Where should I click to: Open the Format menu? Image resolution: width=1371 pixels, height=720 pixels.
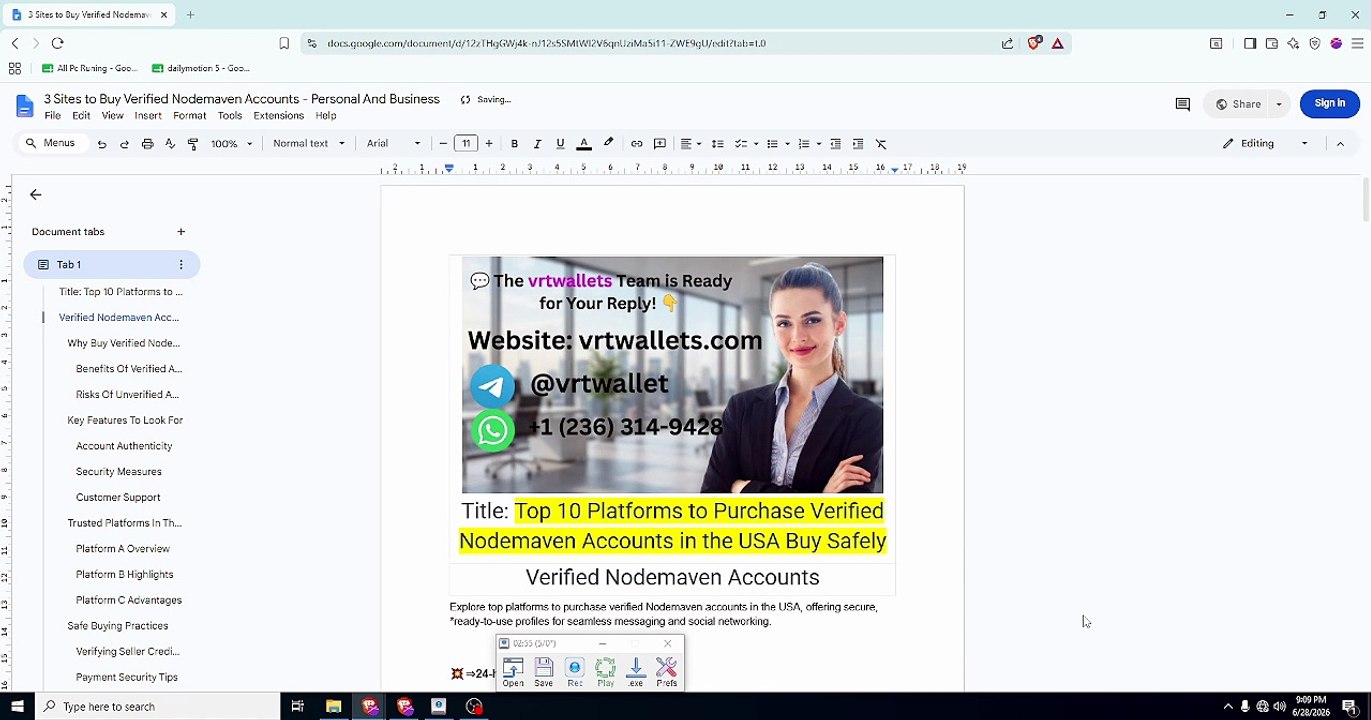[189, 116]
